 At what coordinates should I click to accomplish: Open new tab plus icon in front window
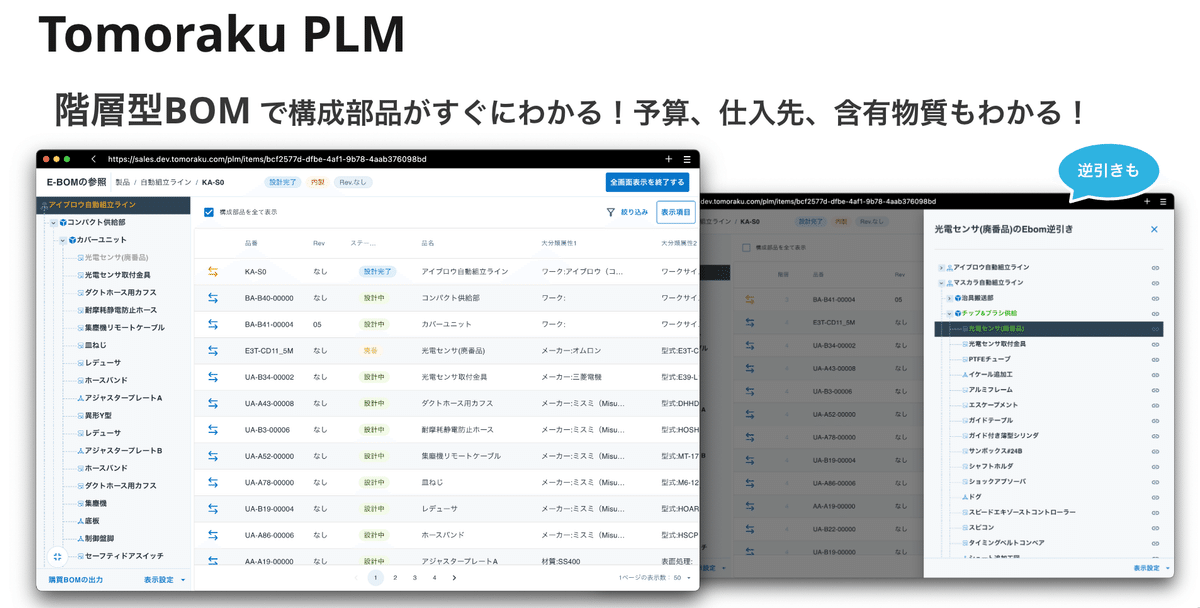pyautogui.click(x=669, y=159)
